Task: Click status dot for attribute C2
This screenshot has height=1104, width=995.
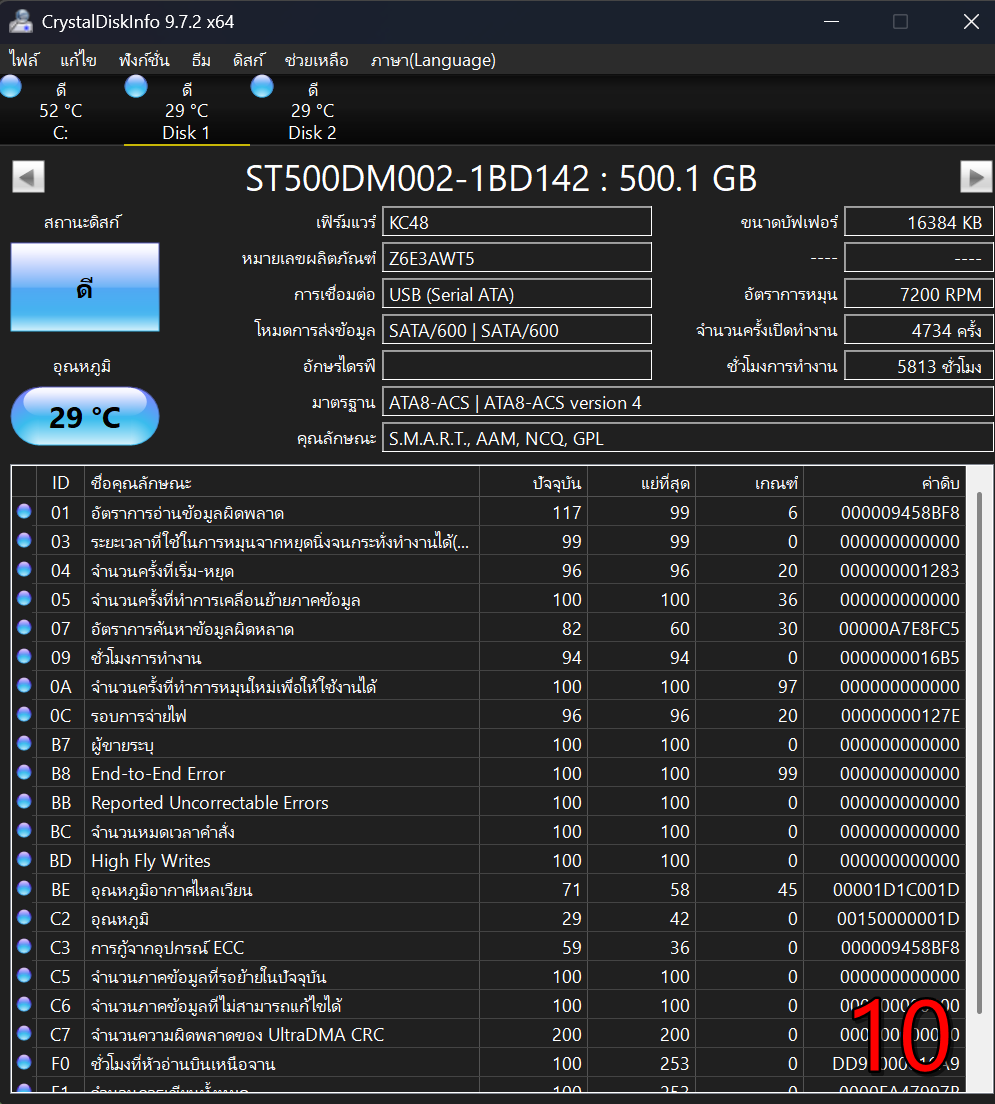Action: tap(24, 919)
